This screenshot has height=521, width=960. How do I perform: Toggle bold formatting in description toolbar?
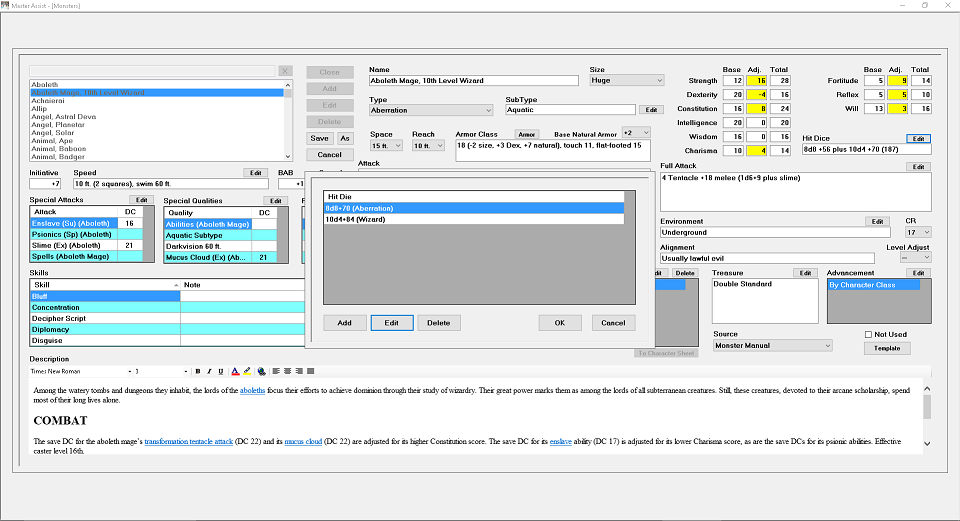(198, 371)
